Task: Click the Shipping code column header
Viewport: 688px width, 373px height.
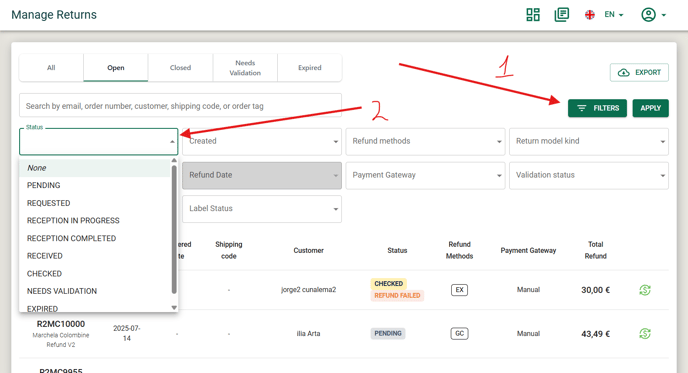Action: [x=229, y=250]
